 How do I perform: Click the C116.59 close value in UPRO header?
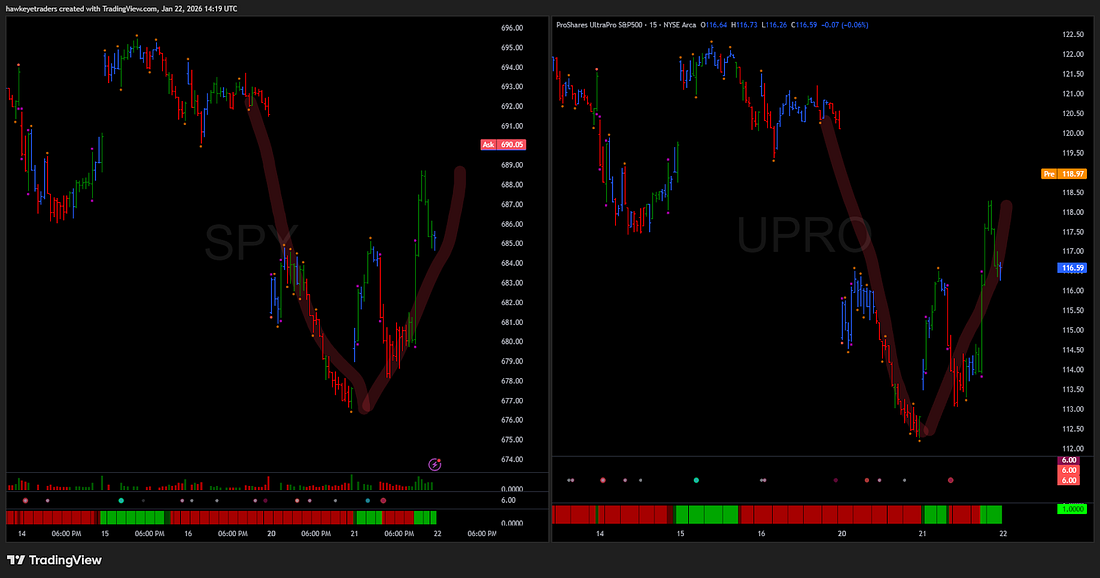804,25
